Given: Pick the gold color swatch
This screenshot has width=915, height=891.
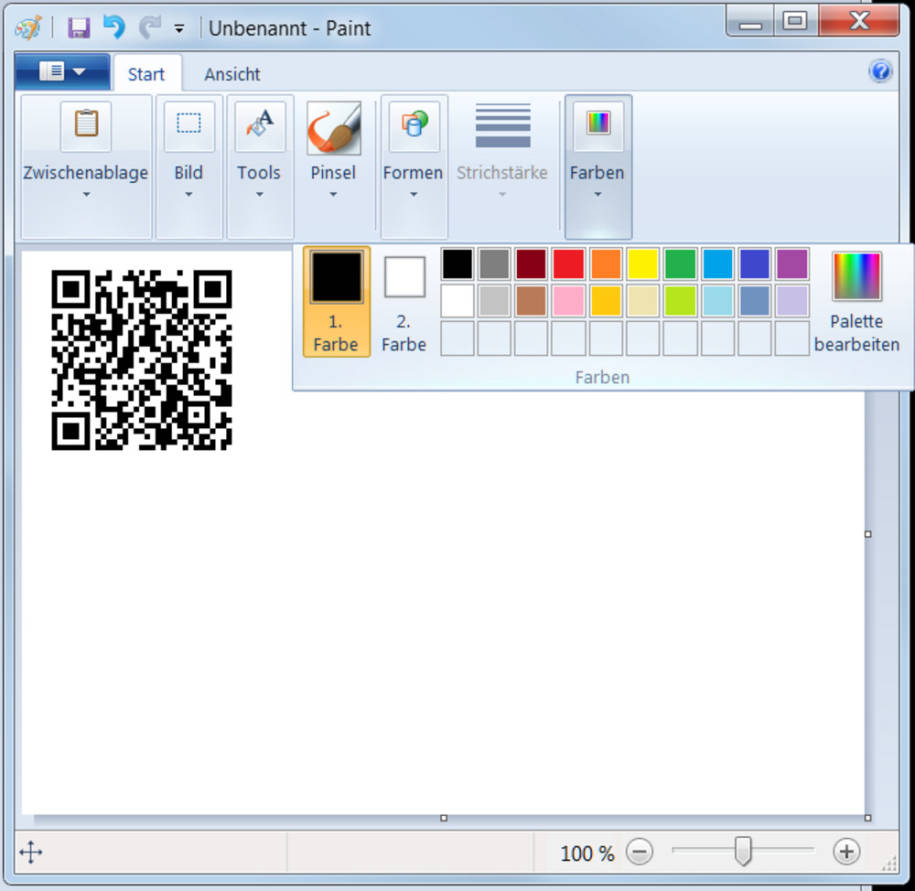Looking at the screenshot, I should [606, 301].
